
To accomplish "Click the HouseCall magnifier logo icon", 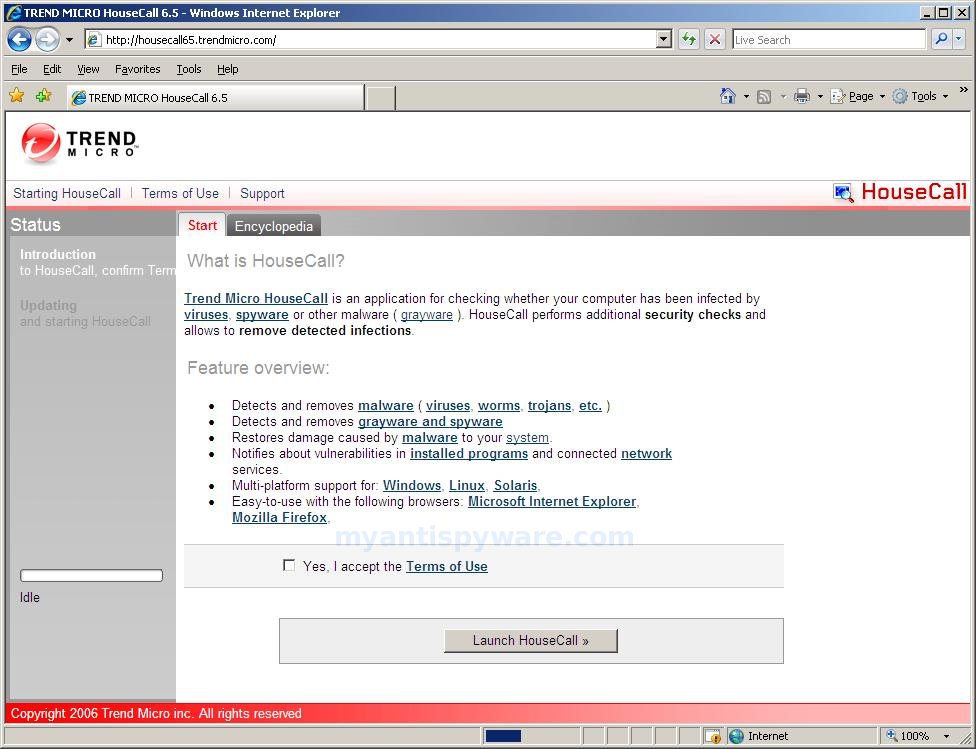I will click(x=843, y=192).
